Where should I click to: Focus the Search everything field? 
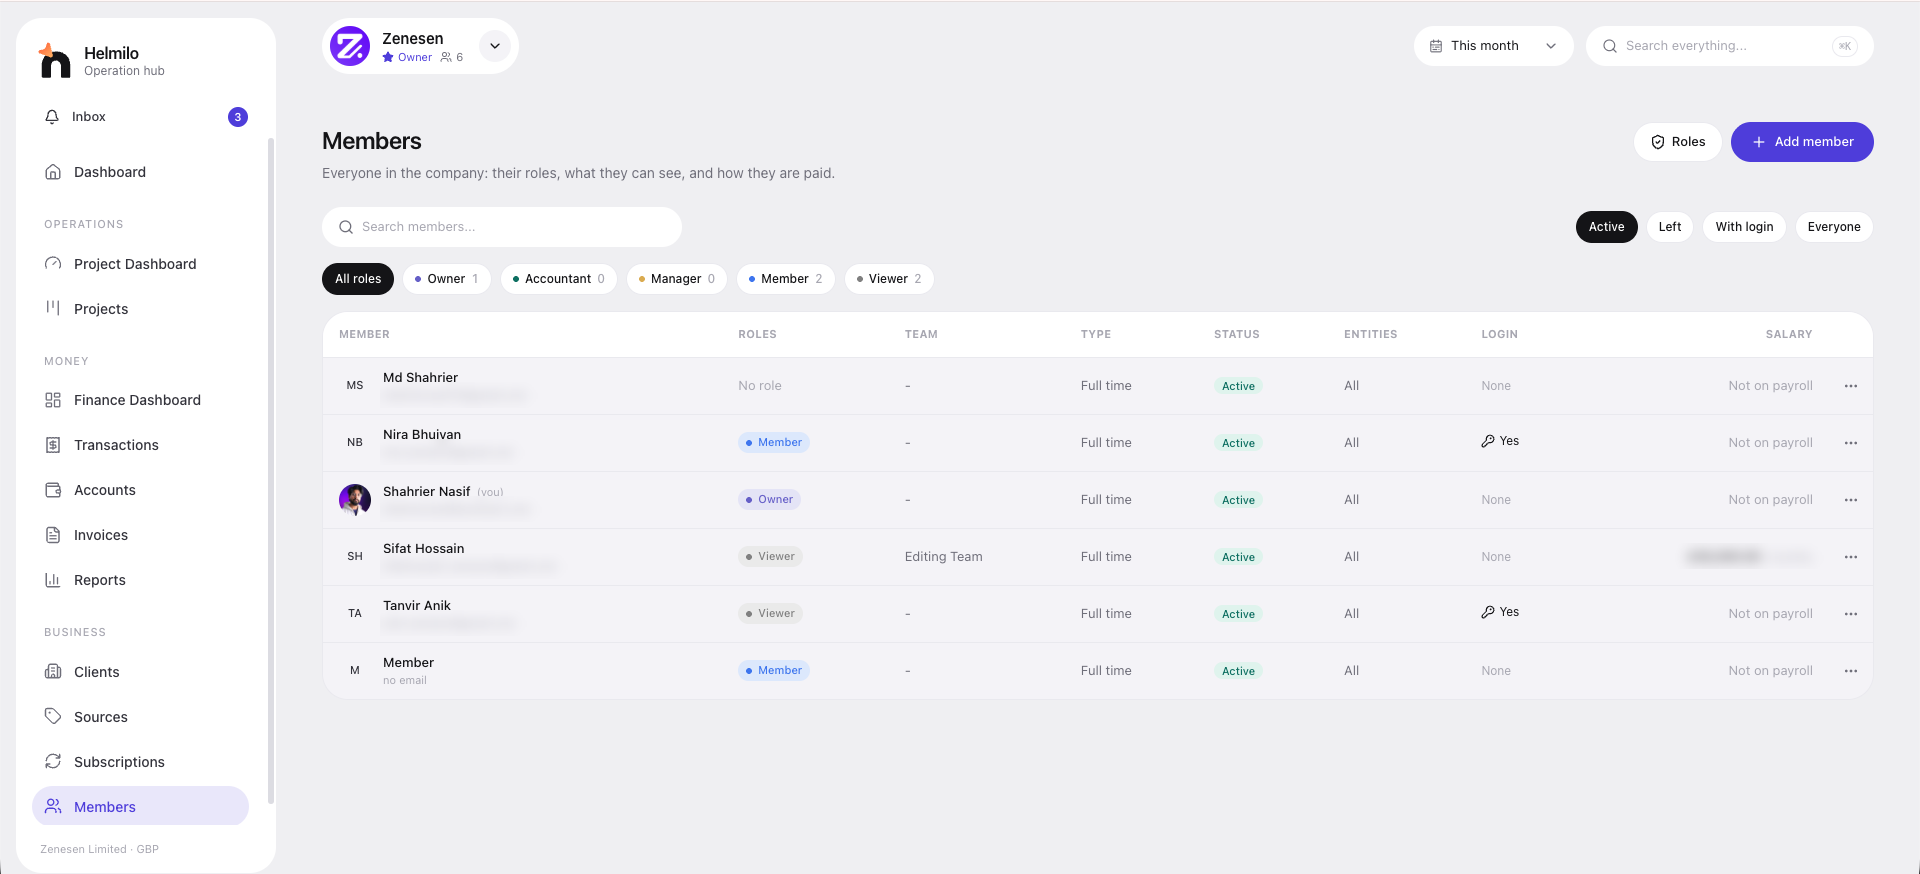1729,46
